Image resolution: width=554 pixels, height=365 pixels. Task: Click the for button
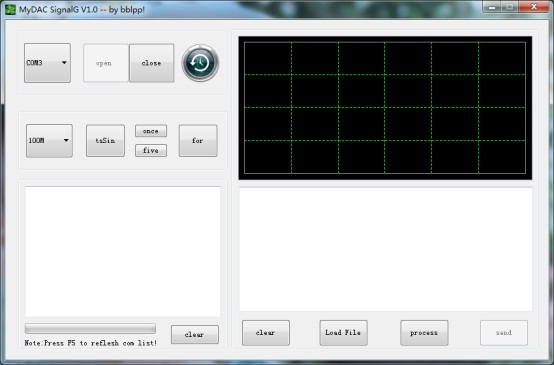[198, 141]
